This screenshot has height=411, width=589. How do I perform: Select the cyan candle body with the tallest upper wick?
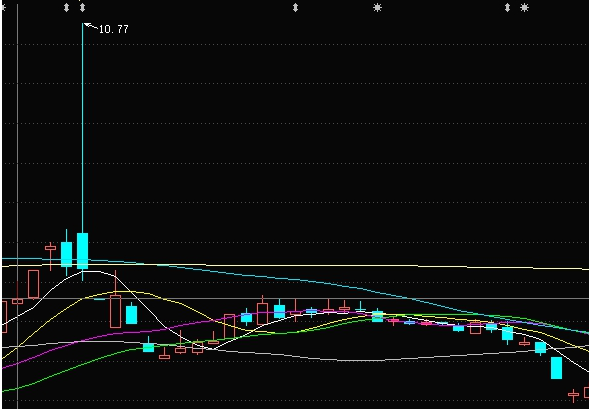tap(83, 251)
